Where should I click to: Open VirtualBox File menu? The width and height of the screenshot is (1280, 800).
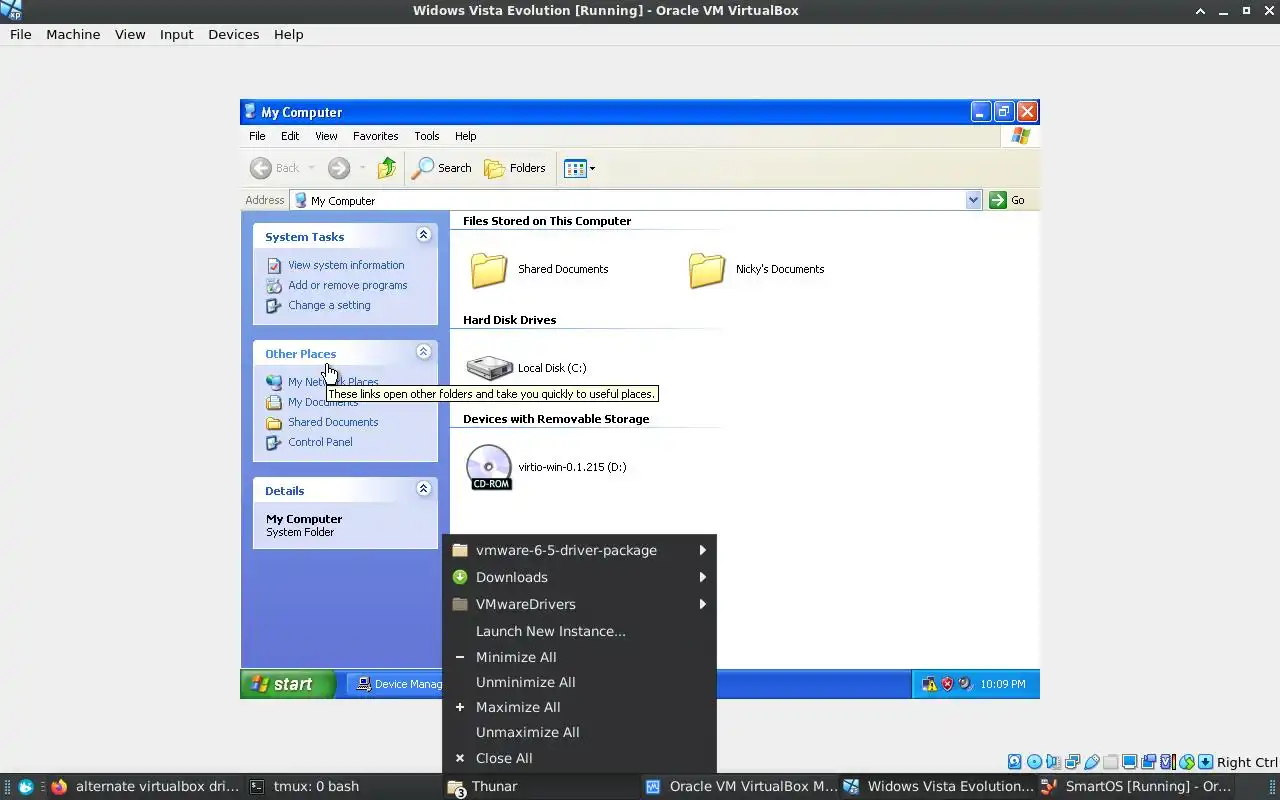[21, 34]
